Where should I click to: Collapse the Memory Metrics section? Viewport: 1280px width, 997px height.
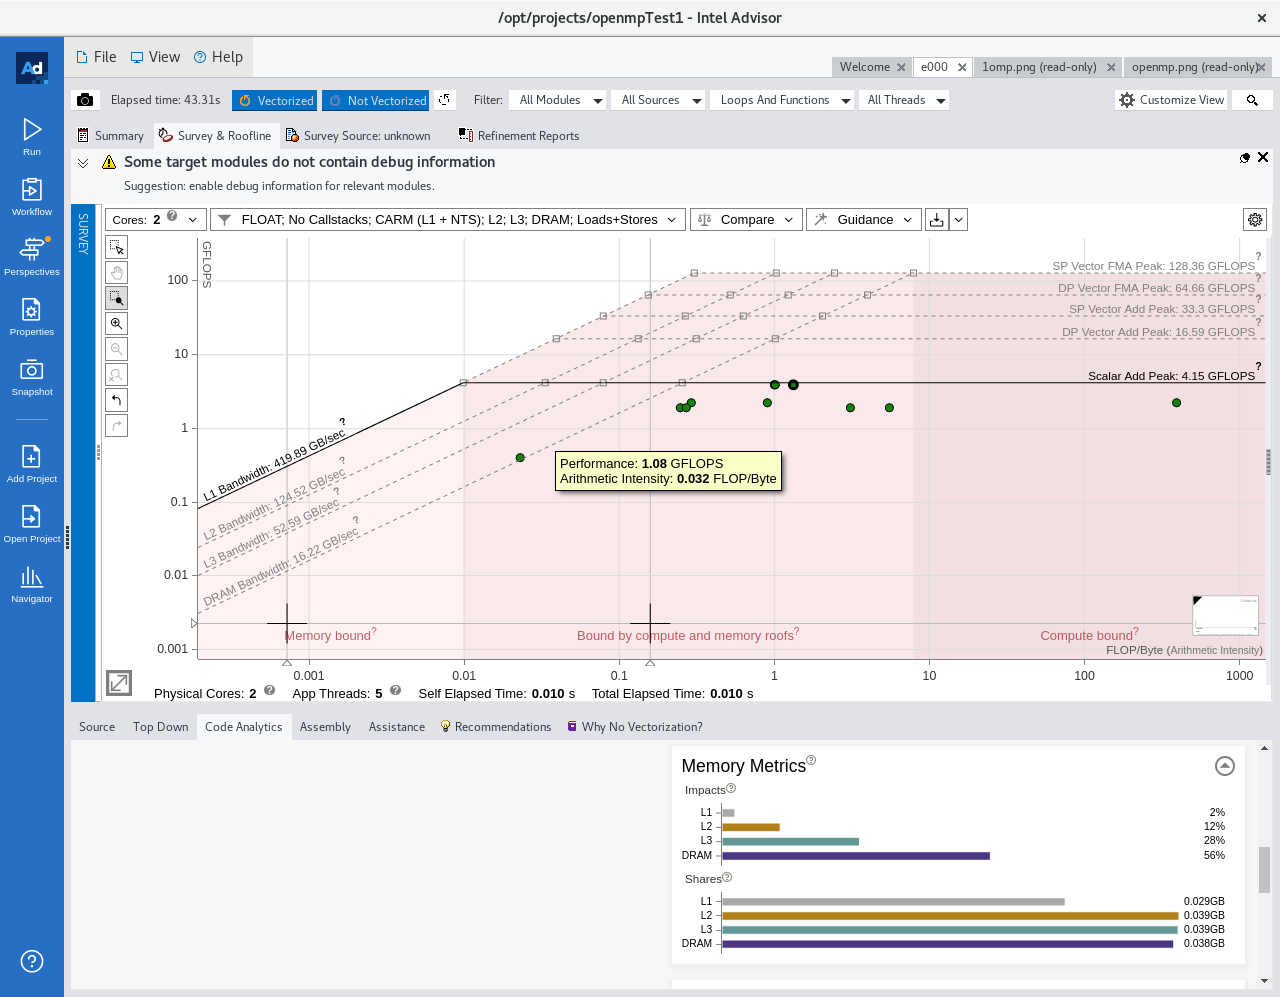coord(1225,766)
